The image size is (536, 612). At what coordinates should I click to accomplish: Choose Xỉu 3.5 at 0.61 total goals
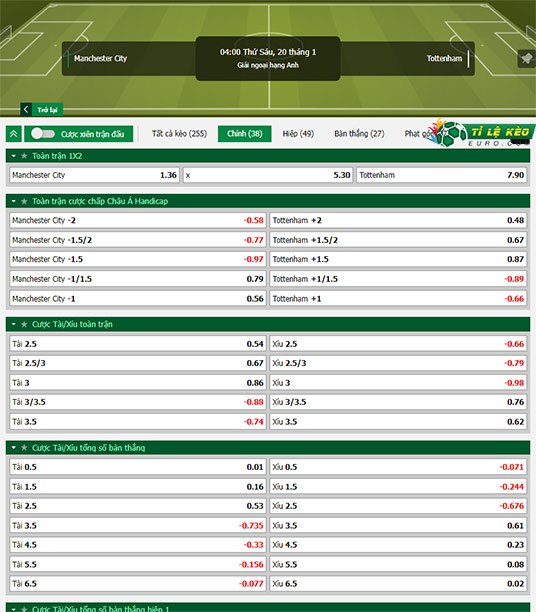(x=398, y=525)
